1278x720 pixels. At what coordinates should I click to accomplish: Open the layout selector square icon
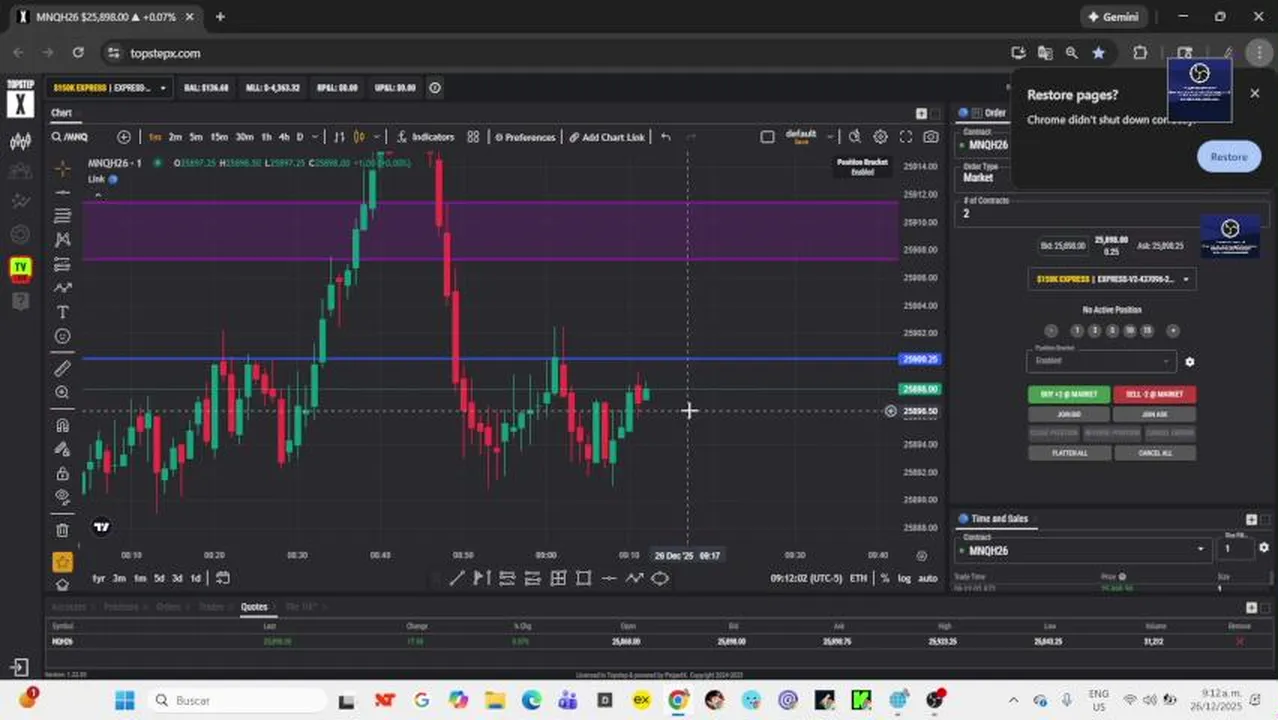click(767, 137)
